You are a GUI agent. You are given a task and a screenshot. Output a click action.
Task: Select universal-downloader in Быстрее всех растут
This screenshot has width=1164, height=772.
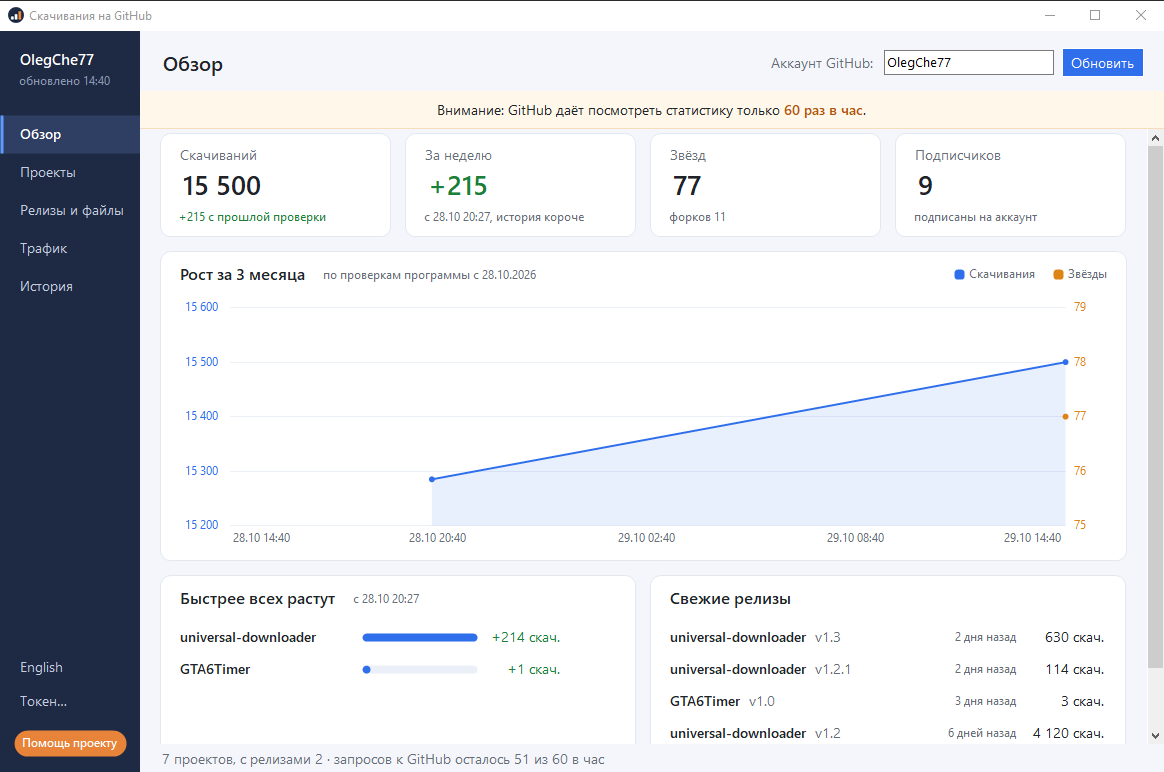[x=248, y=638]
